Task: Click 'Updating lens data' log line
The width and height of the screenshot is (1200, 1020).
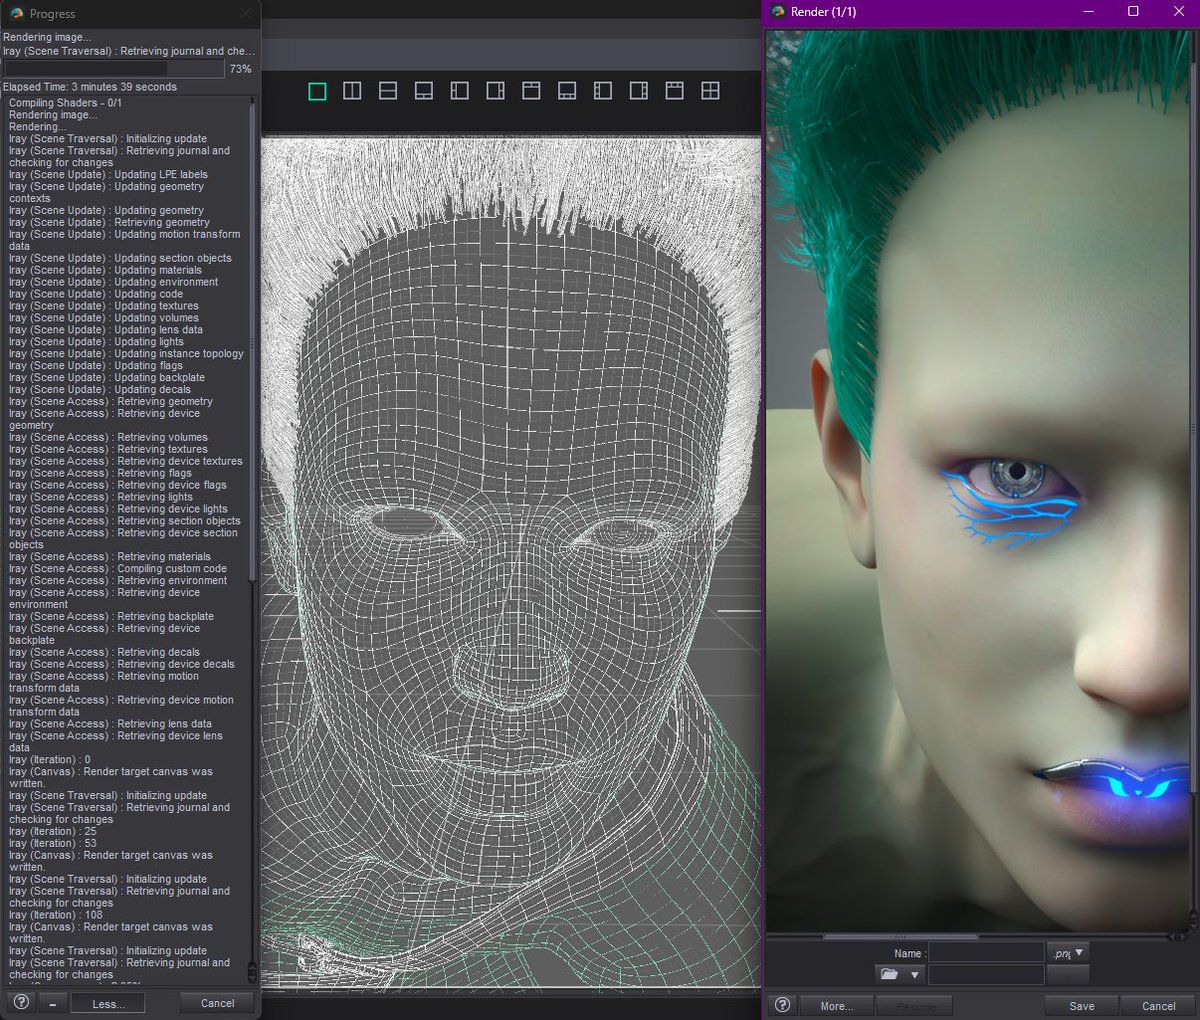Action: coord(106,330)
